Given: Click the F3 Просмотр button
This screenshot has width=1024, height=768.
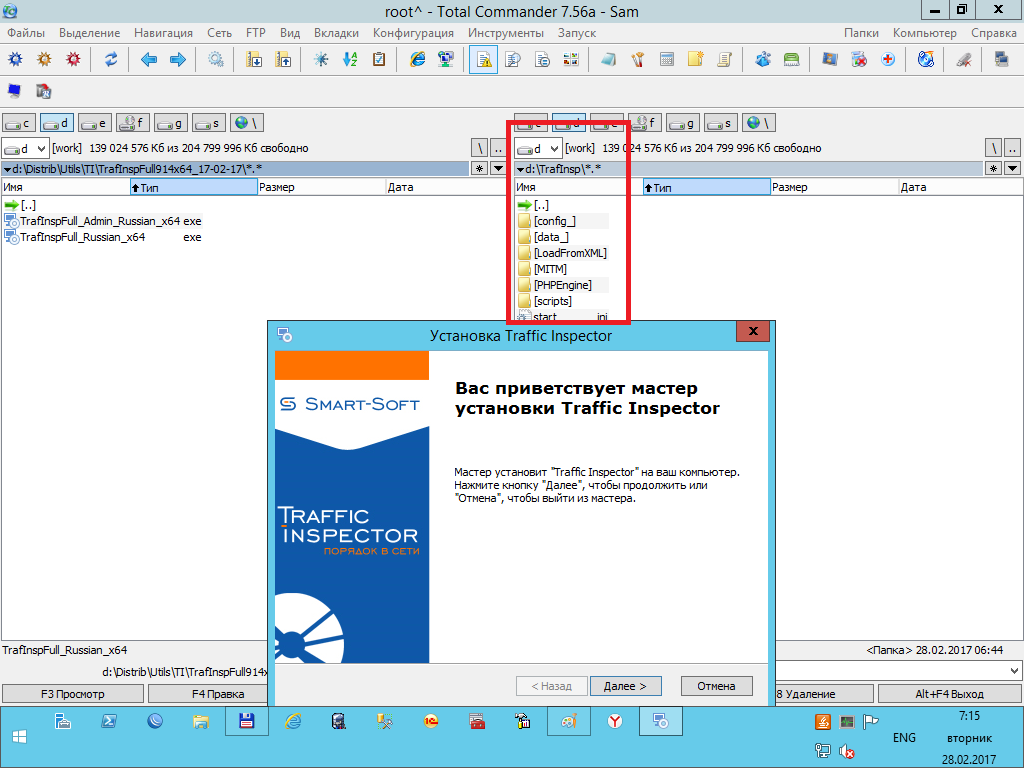Looking at the screenshot, I should point(72,694).
